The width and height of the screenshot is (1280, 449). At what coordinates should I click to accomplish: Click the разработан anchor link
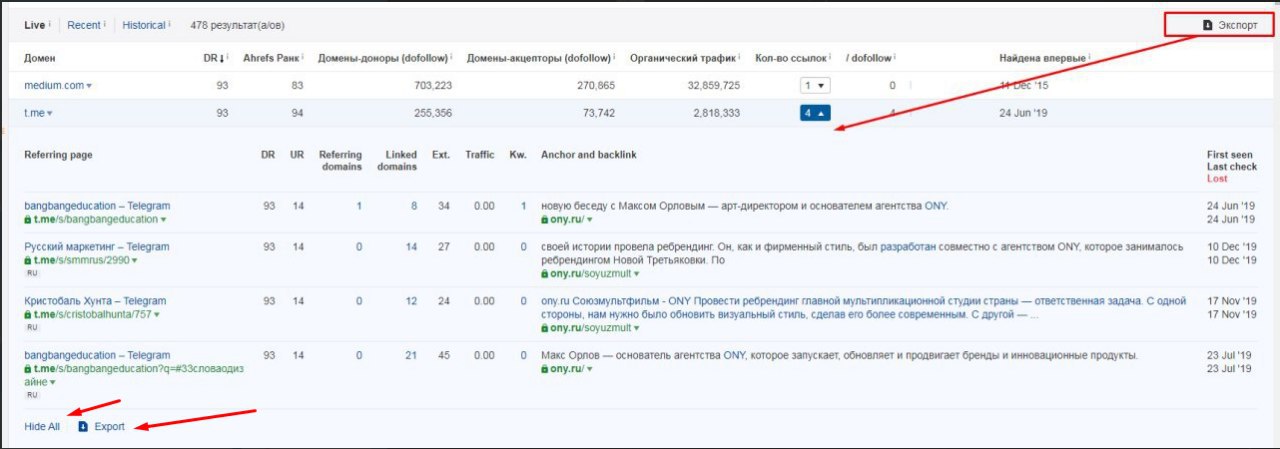click(906, 247)
